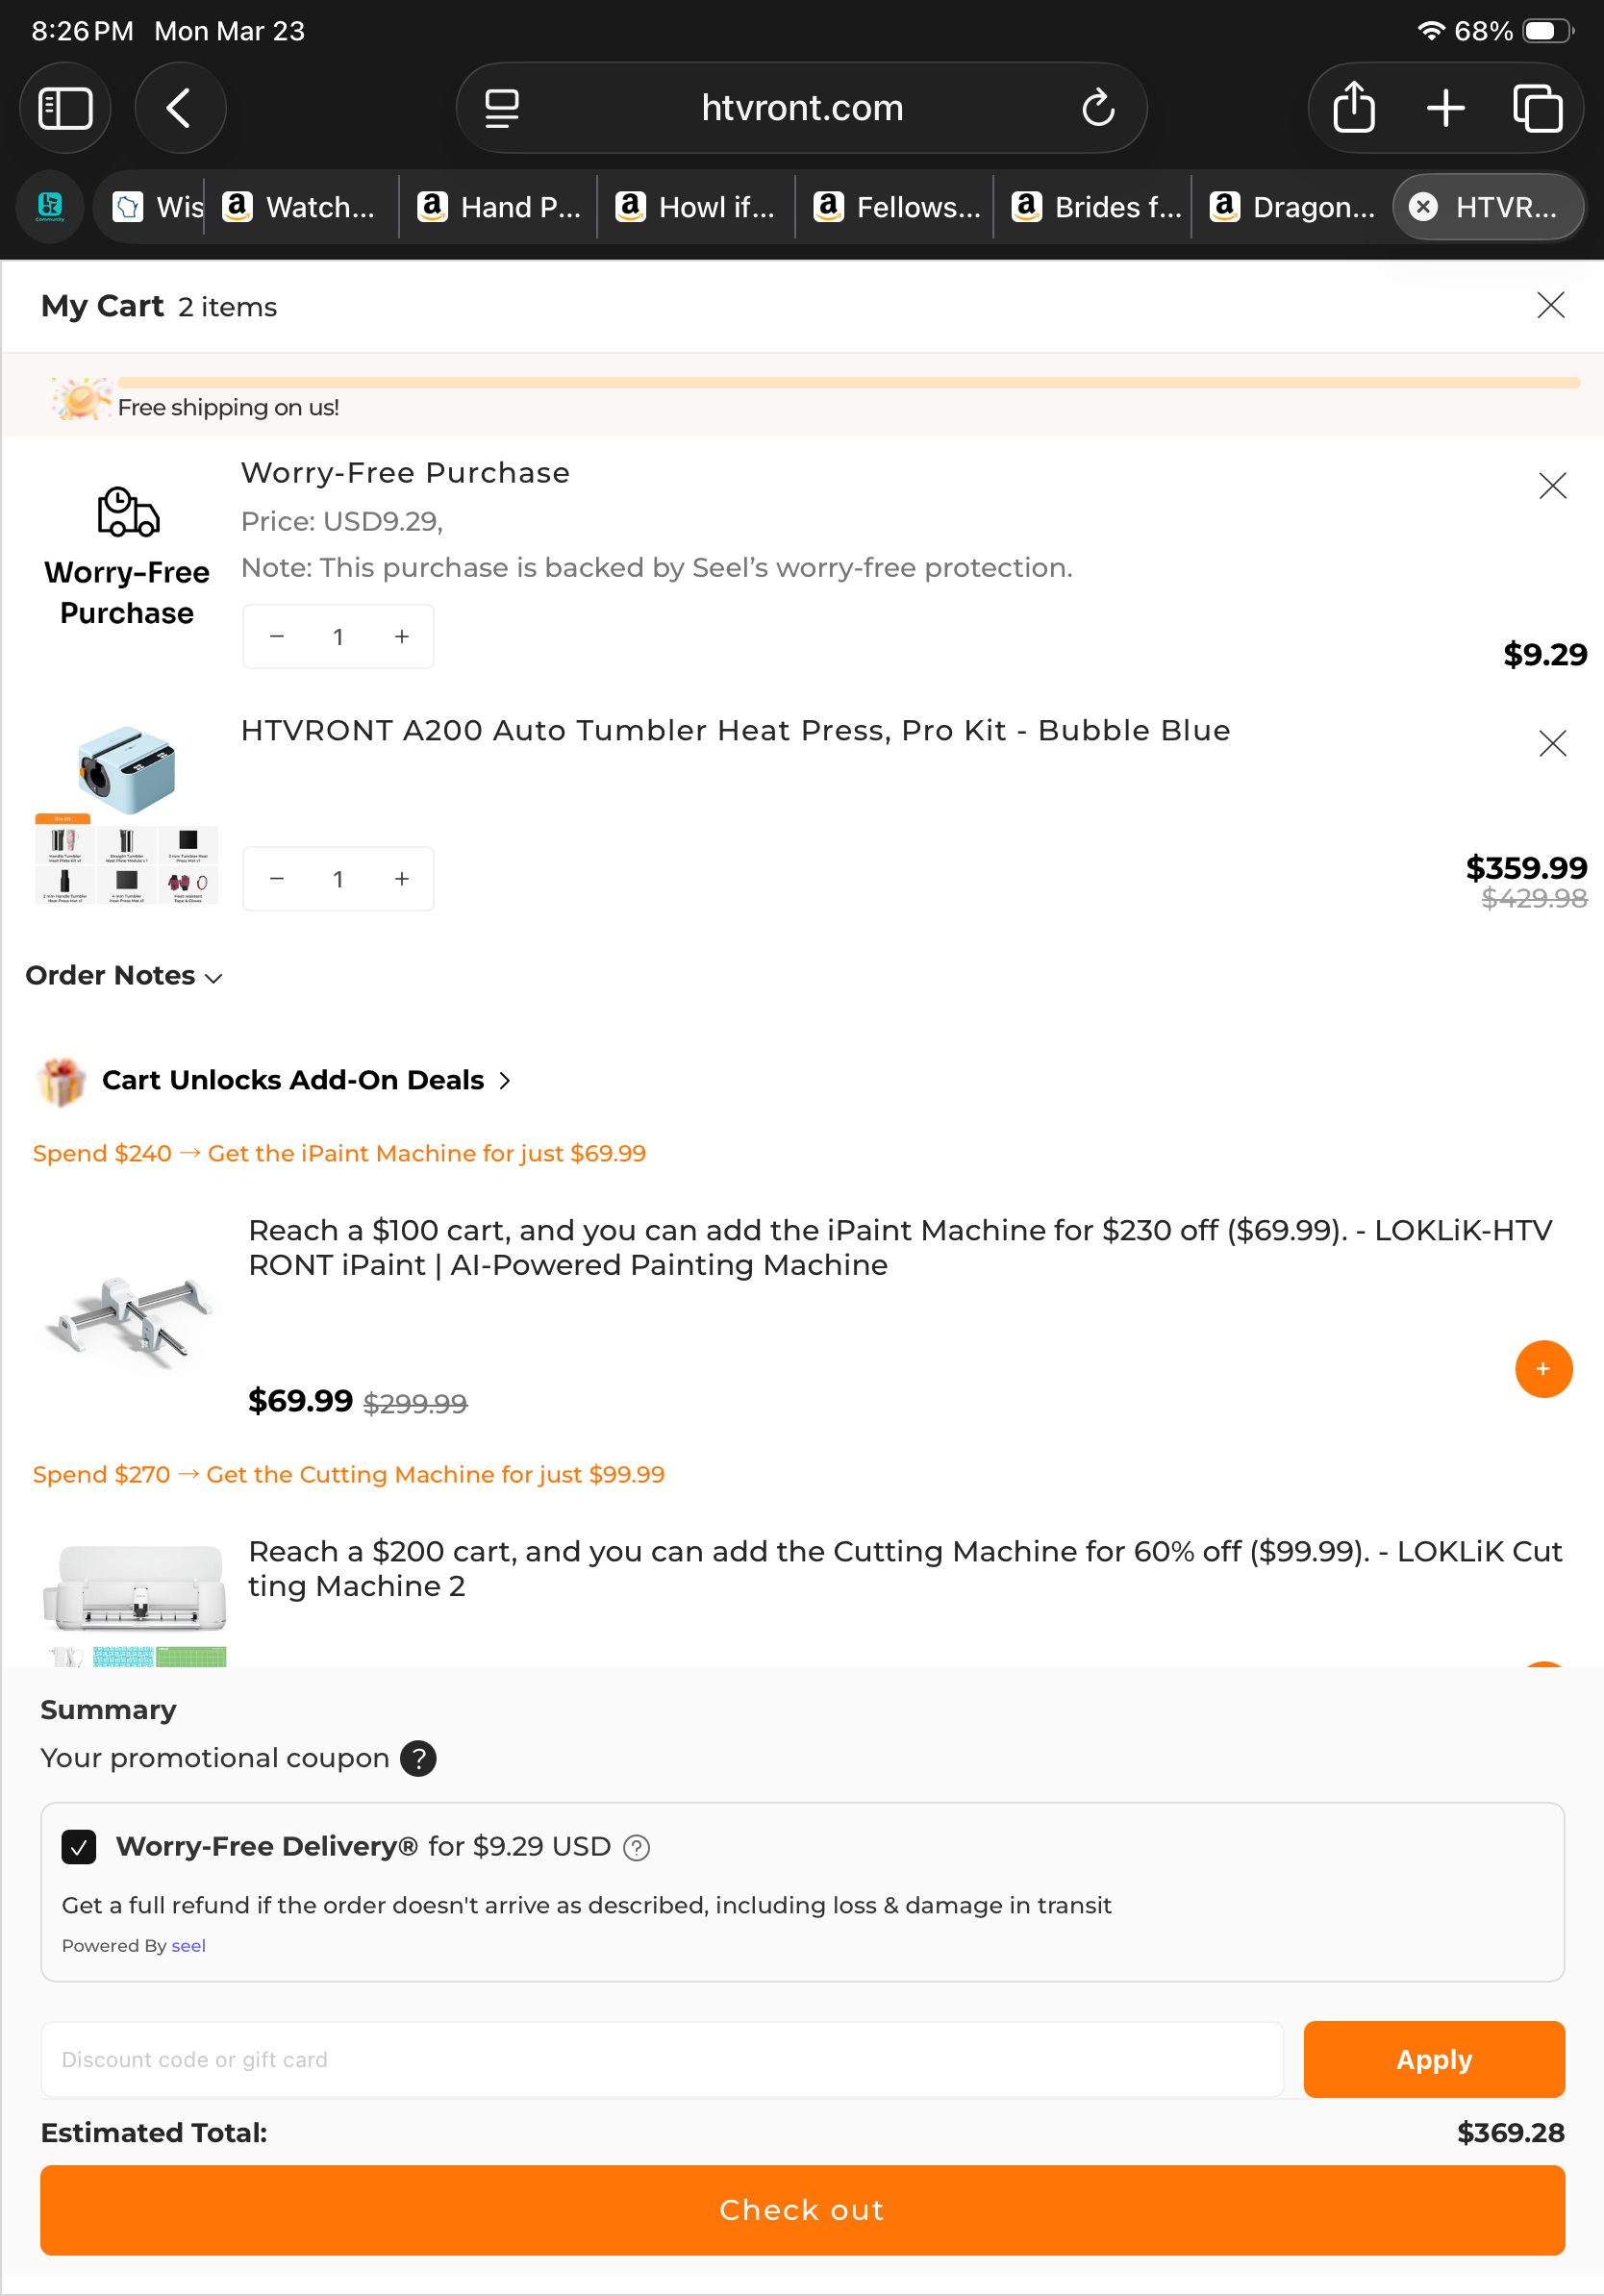Uncheck the Worry-Free Delivery checkbox
Viewport: 1604px width, 2296px height.
[79, 1847]
